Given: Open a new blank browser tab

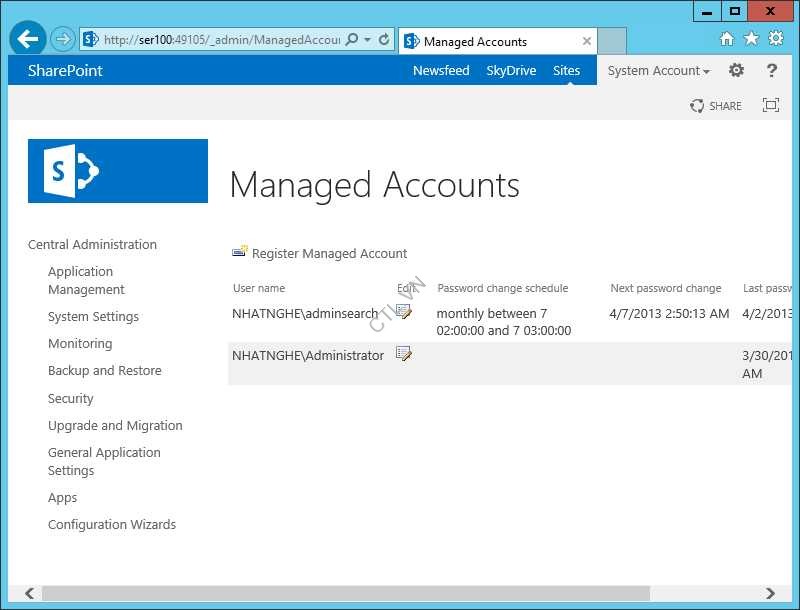Looking at the screenshot, I should click(612, 41).
